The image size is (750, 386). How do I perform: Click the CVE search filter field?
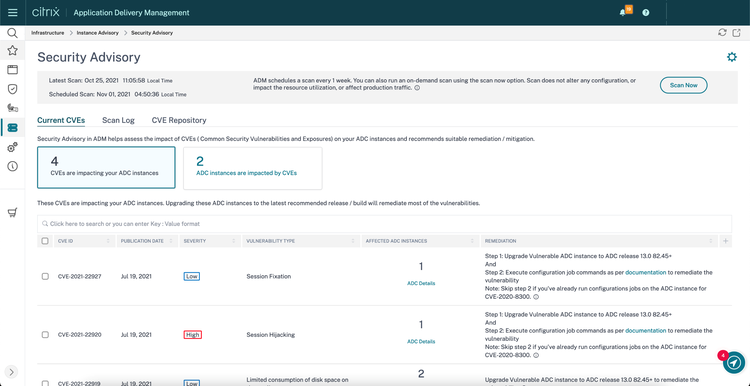click(x=384, y=224)
